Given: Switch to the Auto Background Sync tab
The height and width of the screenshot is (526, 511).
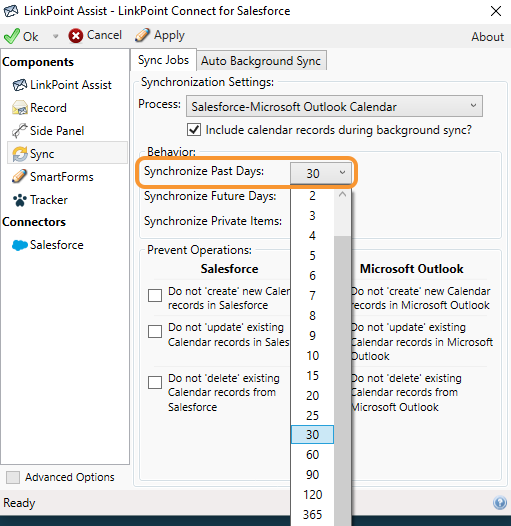Looking at the screenshot, I should pos(261,61).
